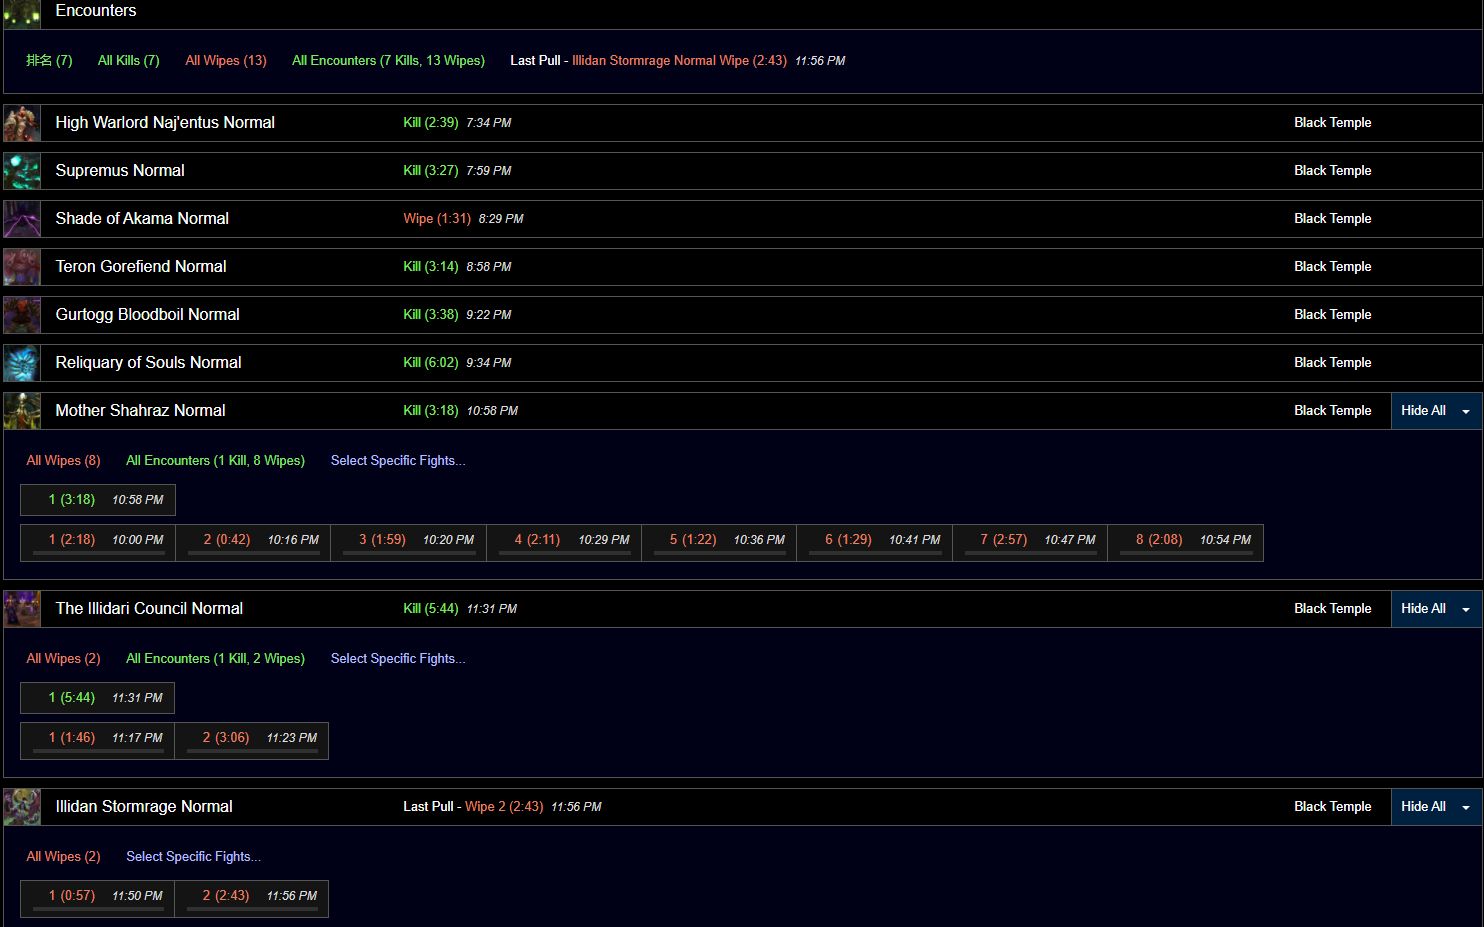This screenshot has width=1484, height=927.
Task: Open Last Pull Illidan Stormrage Normal Wipe
Action: 677,60
